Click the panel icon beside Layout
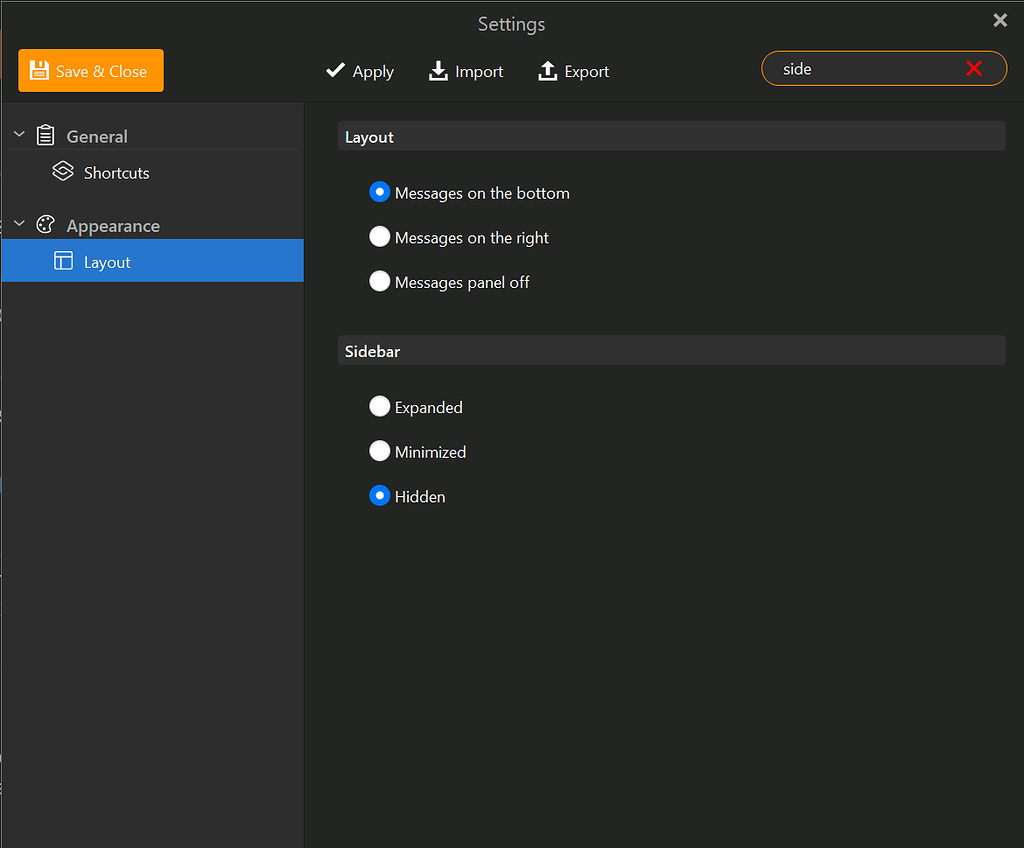Screen dimensions: 1024x848 click(62, 261)
